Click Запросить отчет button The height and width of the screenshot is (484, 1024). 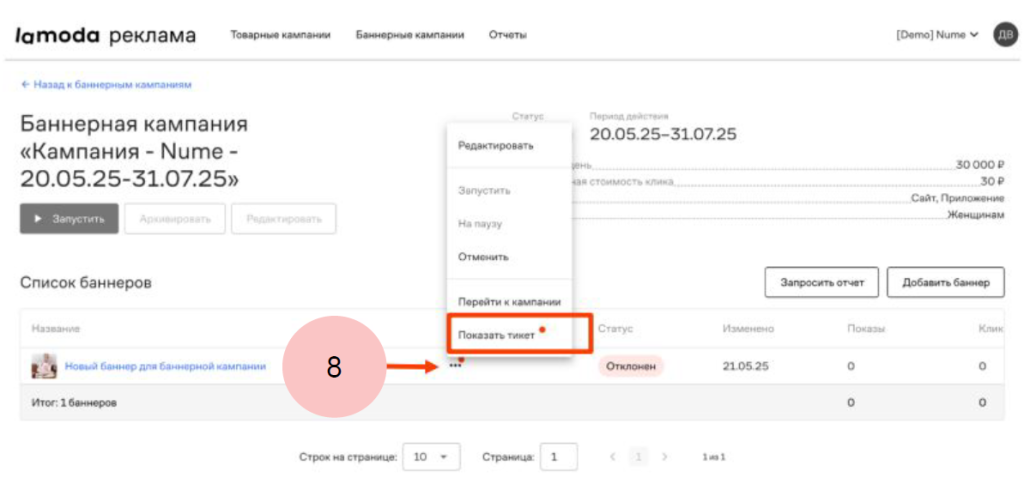pyautogui.click(x=822, y=282)
